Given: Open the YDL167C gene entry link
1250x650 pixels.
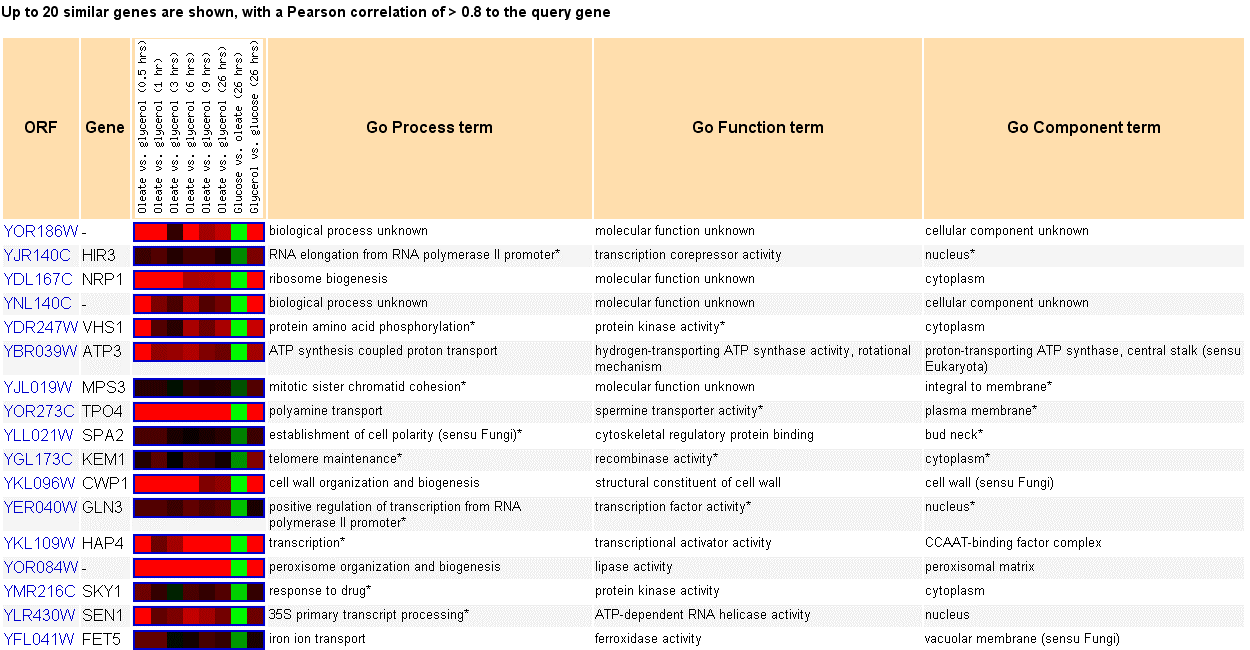Looking at the screenshot, I should (x=38, y=279).
